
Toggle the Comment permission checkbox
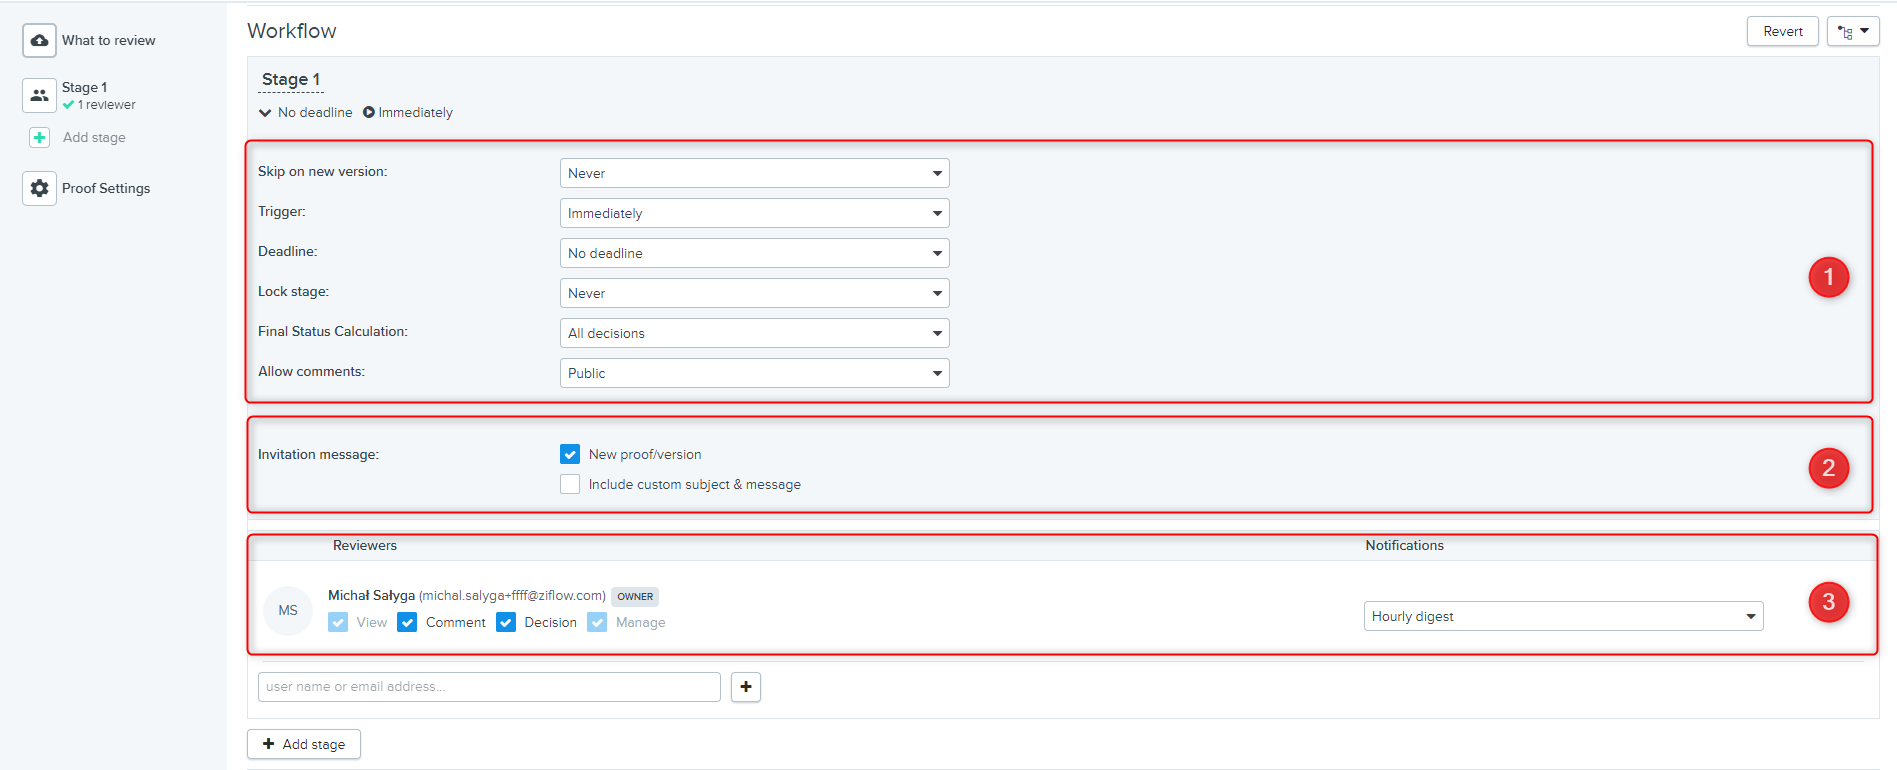click(x=407, y=622)
